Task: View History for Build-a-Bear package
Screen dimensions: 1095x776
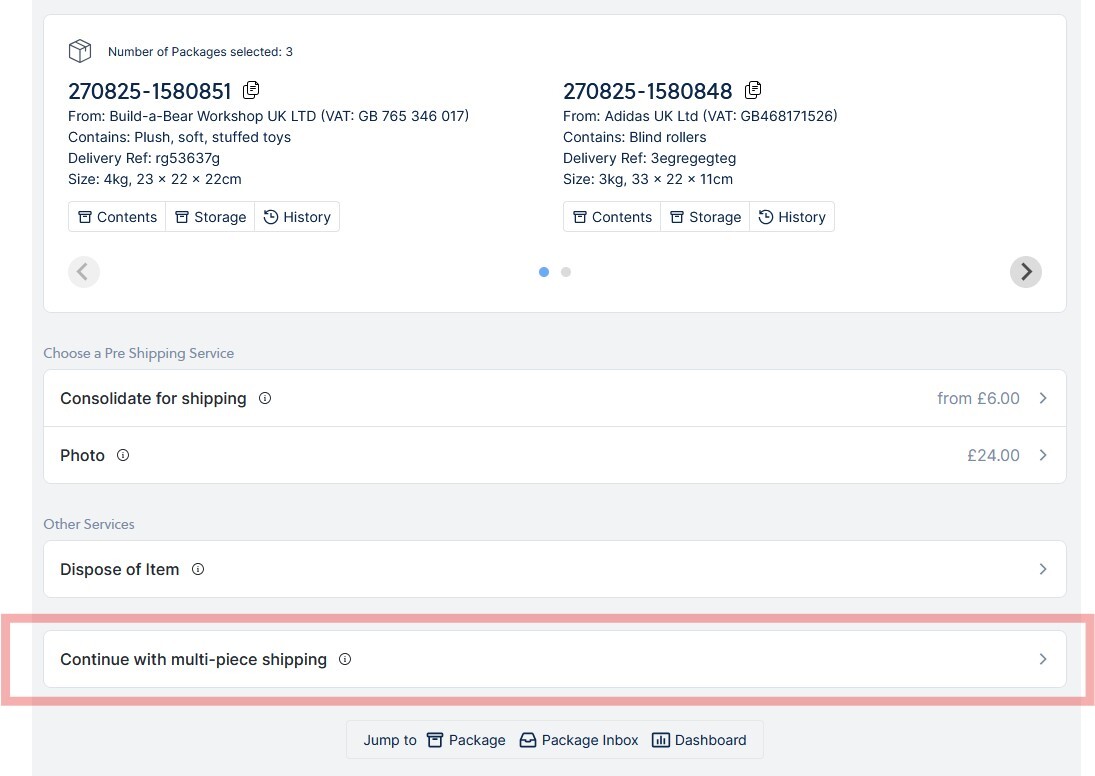Action: click(x=297, y=217)
